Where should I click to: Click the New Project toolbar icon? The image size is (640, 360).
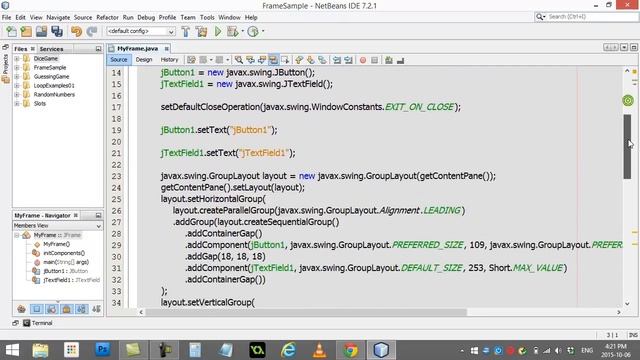[26, 31]
